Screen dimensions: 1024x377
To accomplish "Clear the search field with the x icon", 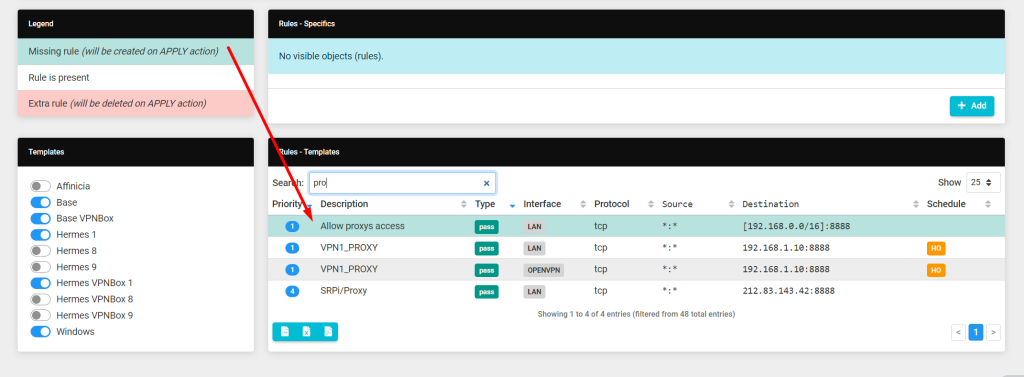I will 486,184.
